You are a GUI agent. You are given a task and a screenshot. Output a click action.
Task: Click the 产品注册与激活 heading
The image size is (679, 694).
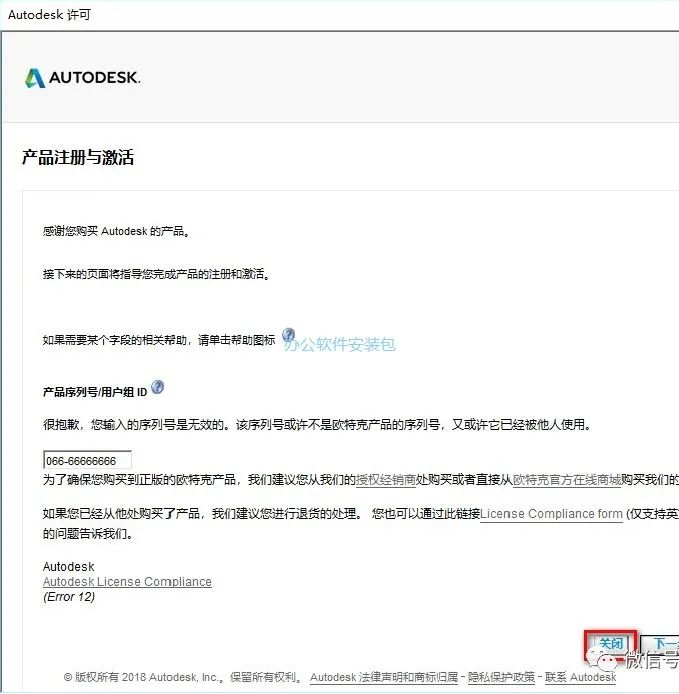click(x=78, y=157)
